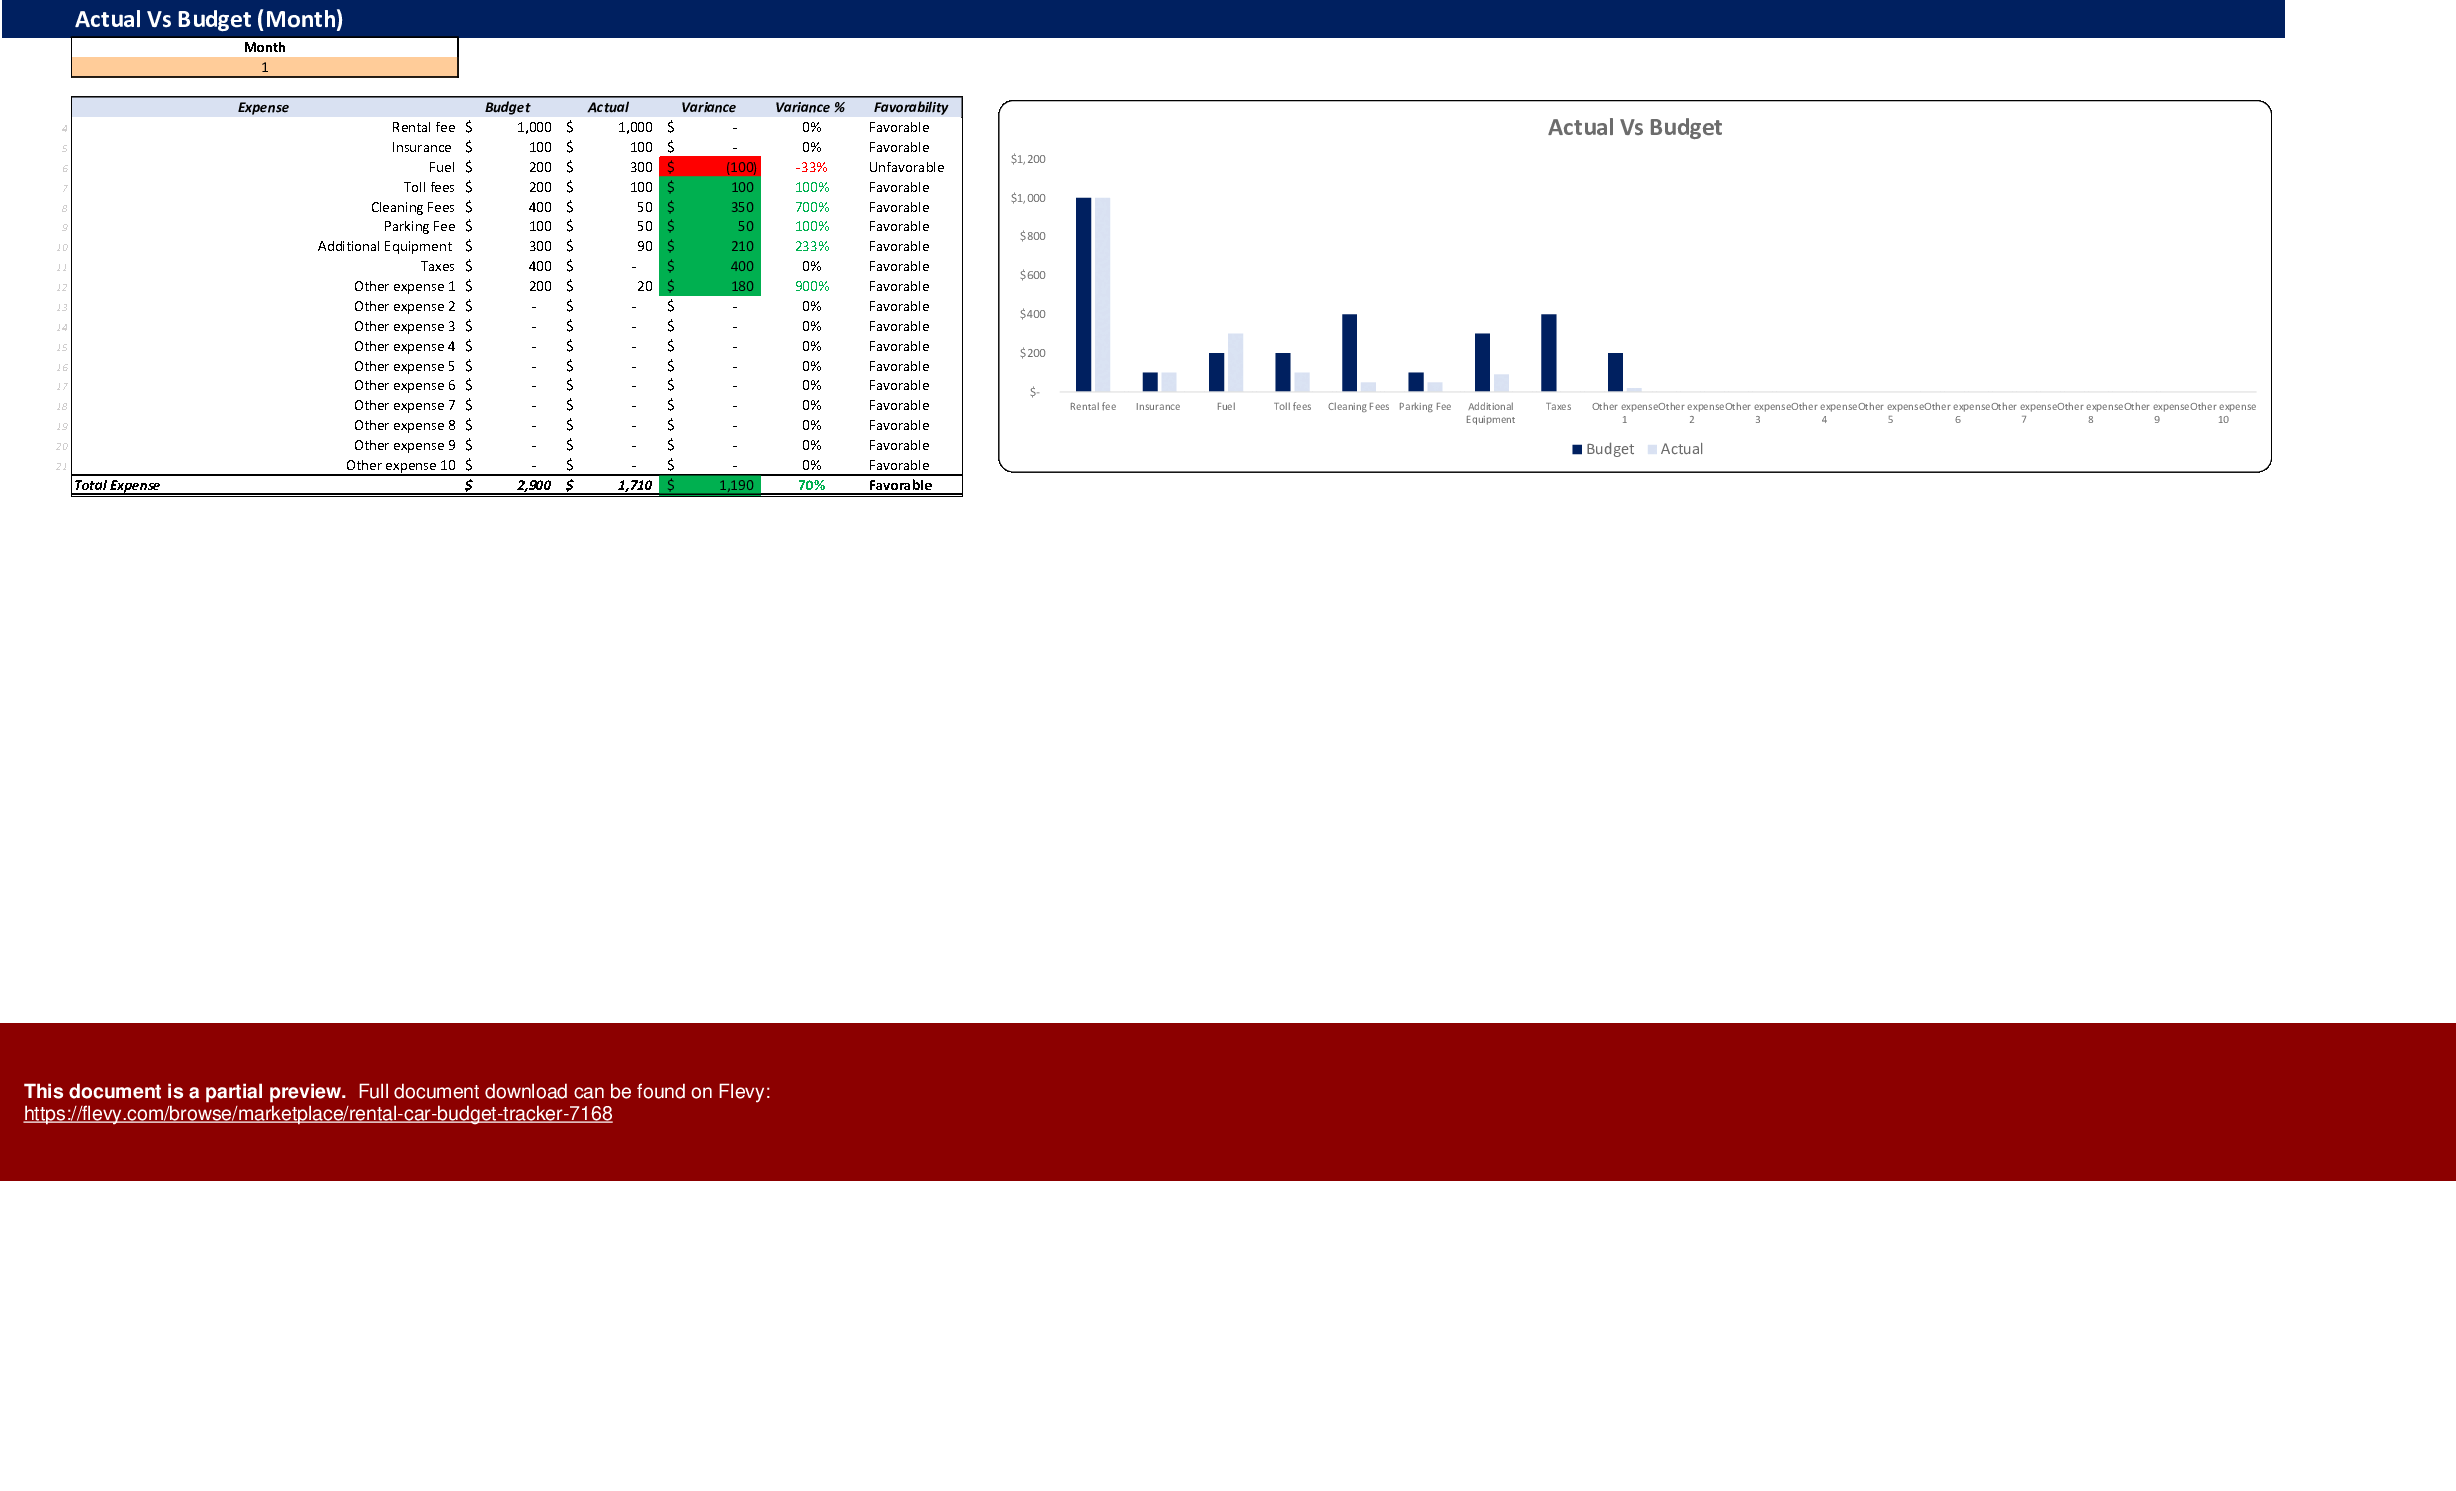Click the 70% total variance percentage value

812,485
